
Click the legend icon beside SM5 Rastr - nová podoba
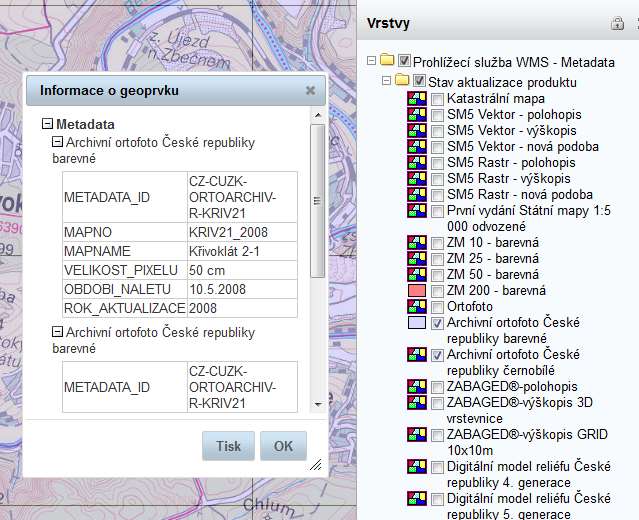[x=416, y=194]
